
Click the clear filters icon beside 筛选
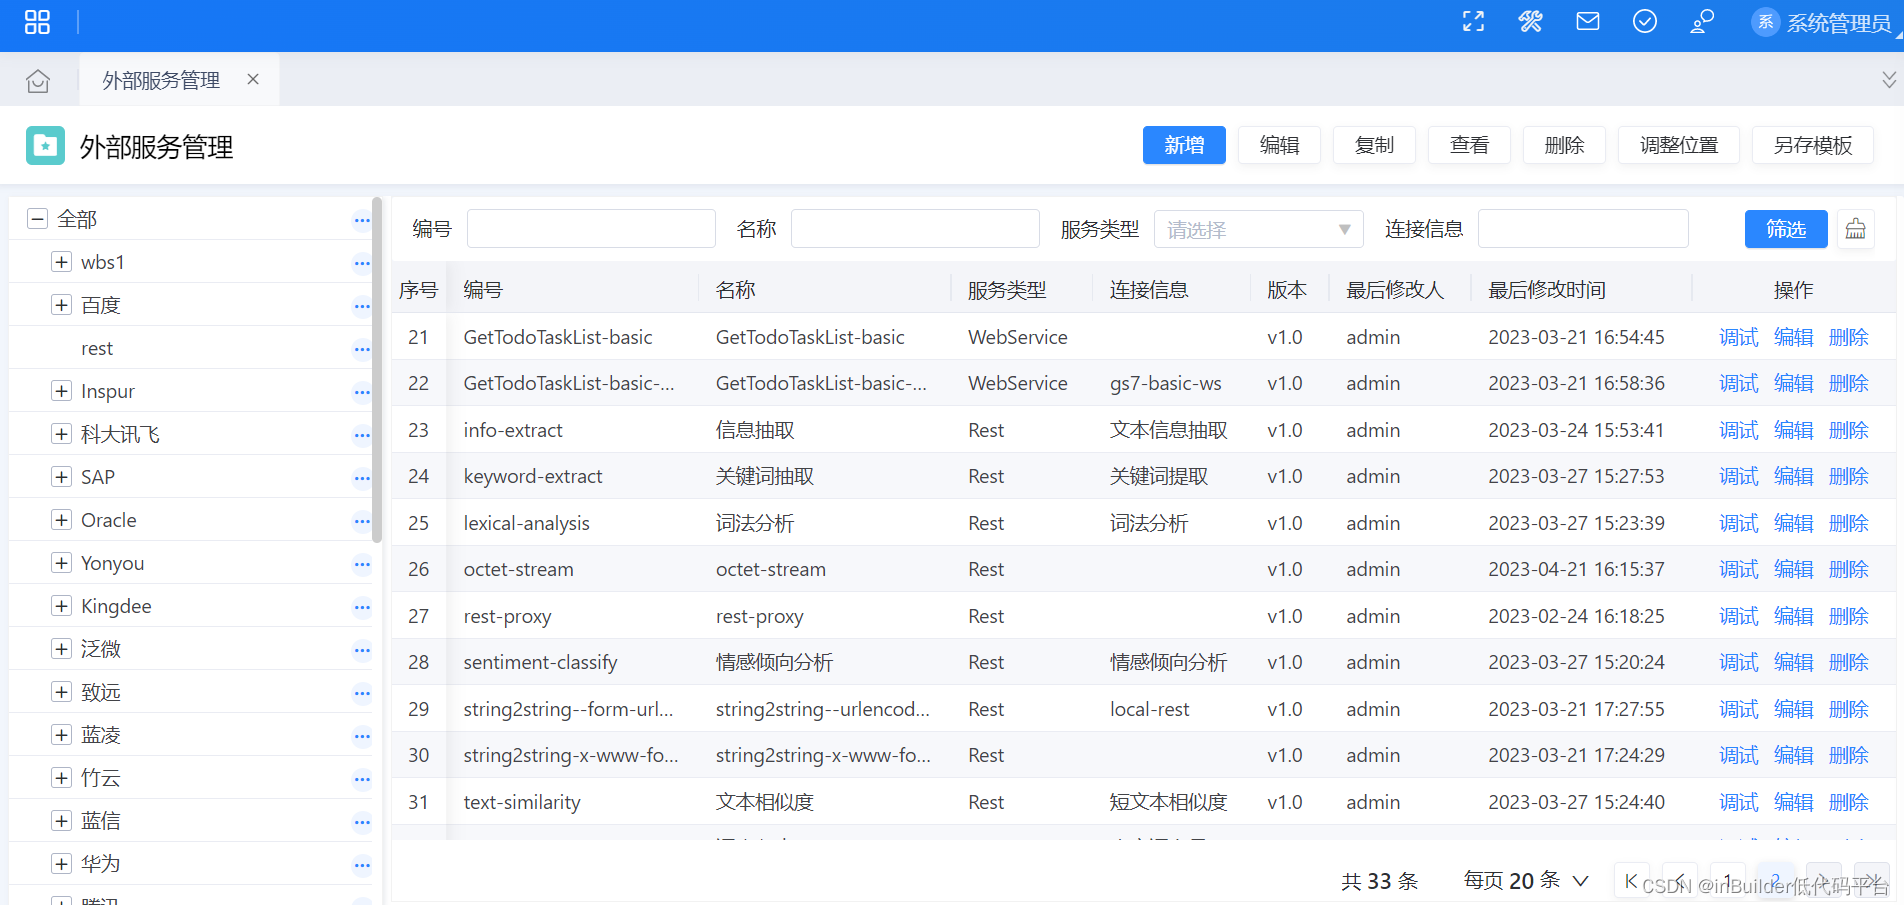(1856, 229)
